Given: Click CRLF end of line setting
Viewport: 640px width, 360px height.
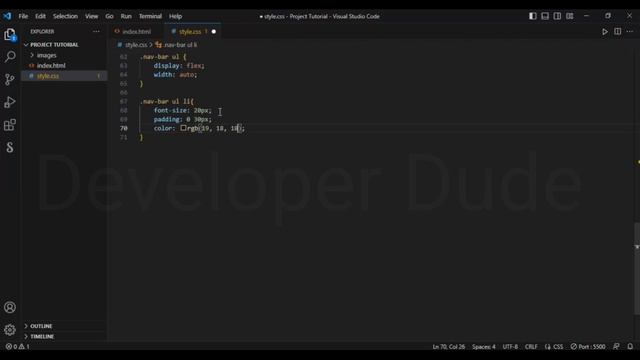Looking at the screenshot, I should [x=531, y=347].
